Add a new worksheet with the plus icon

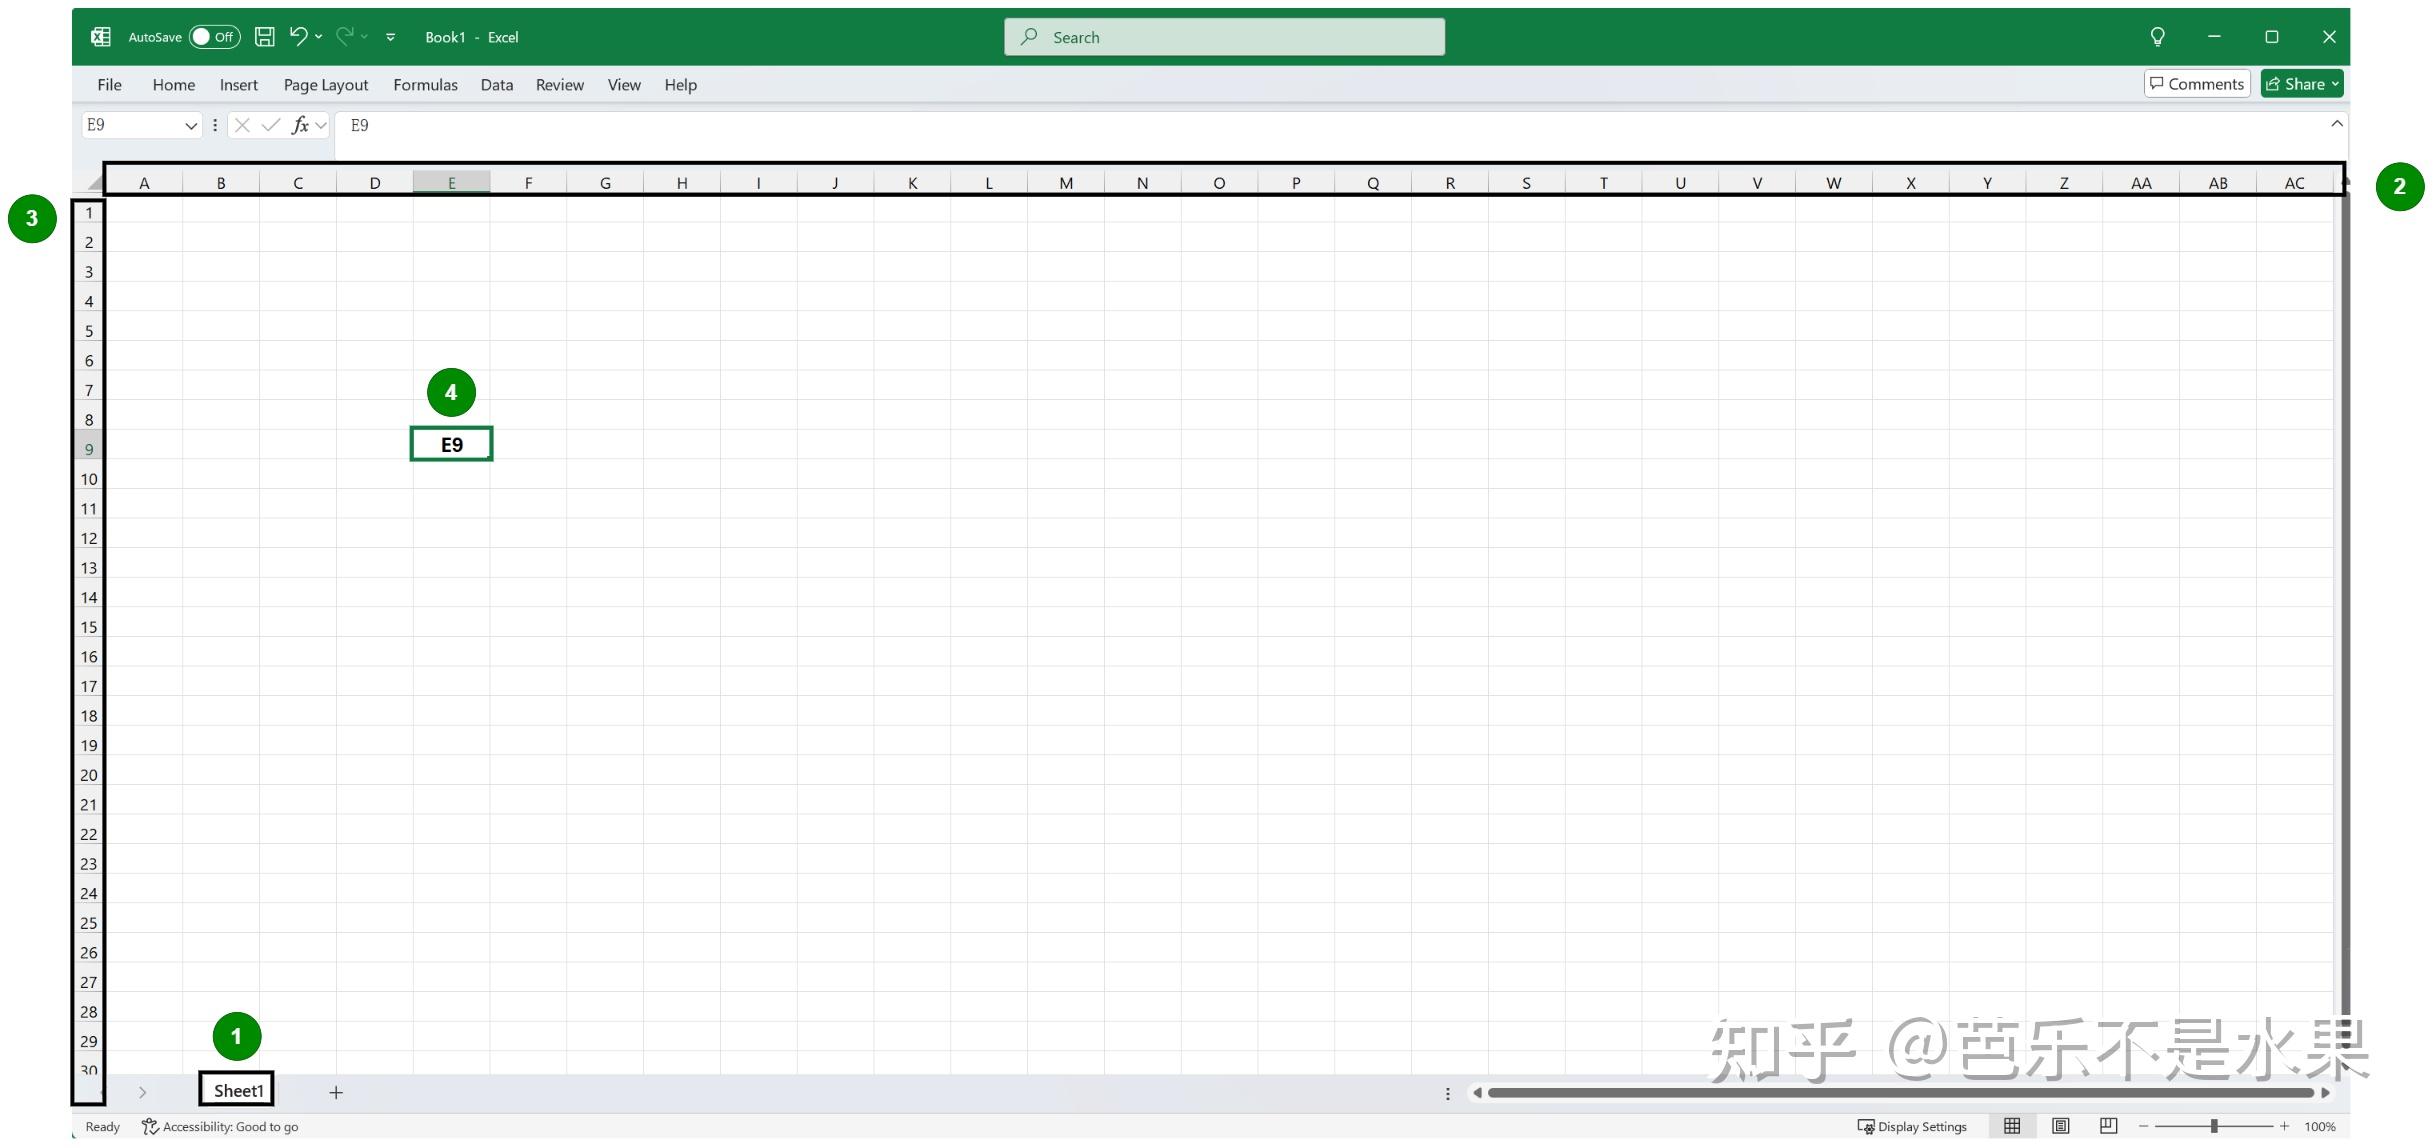coord(336,1092)
